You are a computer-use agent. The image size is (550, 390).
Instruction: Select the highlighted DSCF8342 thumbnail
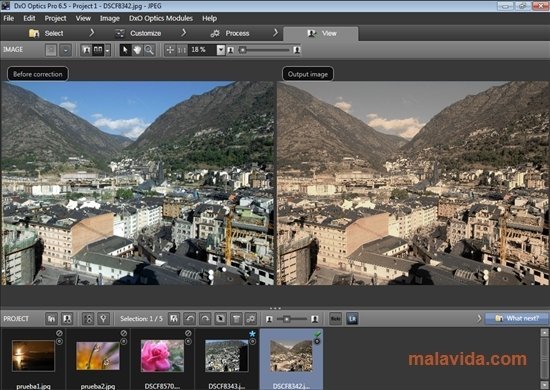click(291, 356)
